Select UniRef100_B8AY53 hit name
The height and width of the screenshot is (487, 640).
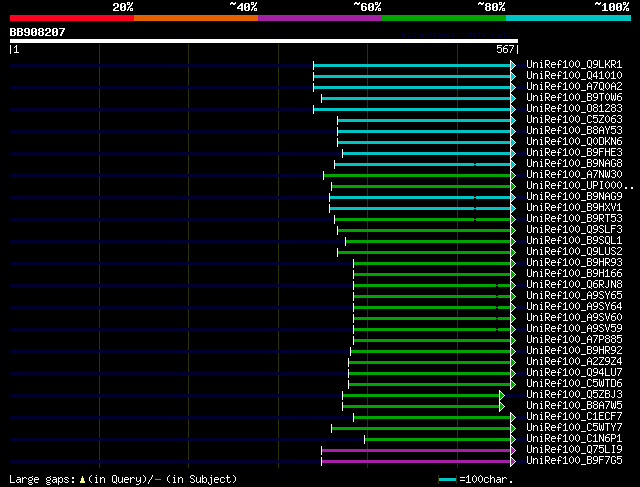click(574, 131)
